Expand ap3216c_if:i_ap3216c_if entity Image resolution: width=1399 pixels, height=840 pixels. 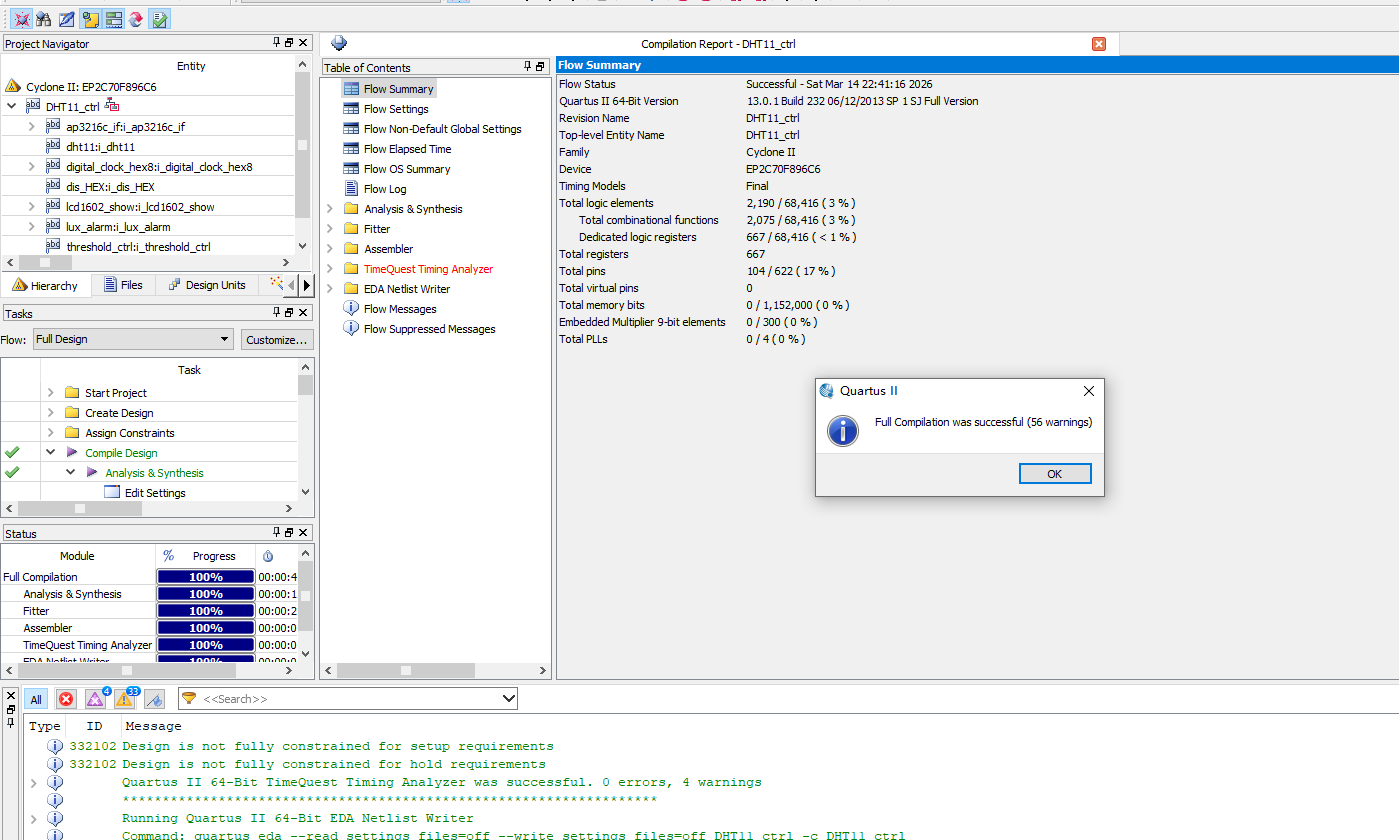[x=31, y=127]
